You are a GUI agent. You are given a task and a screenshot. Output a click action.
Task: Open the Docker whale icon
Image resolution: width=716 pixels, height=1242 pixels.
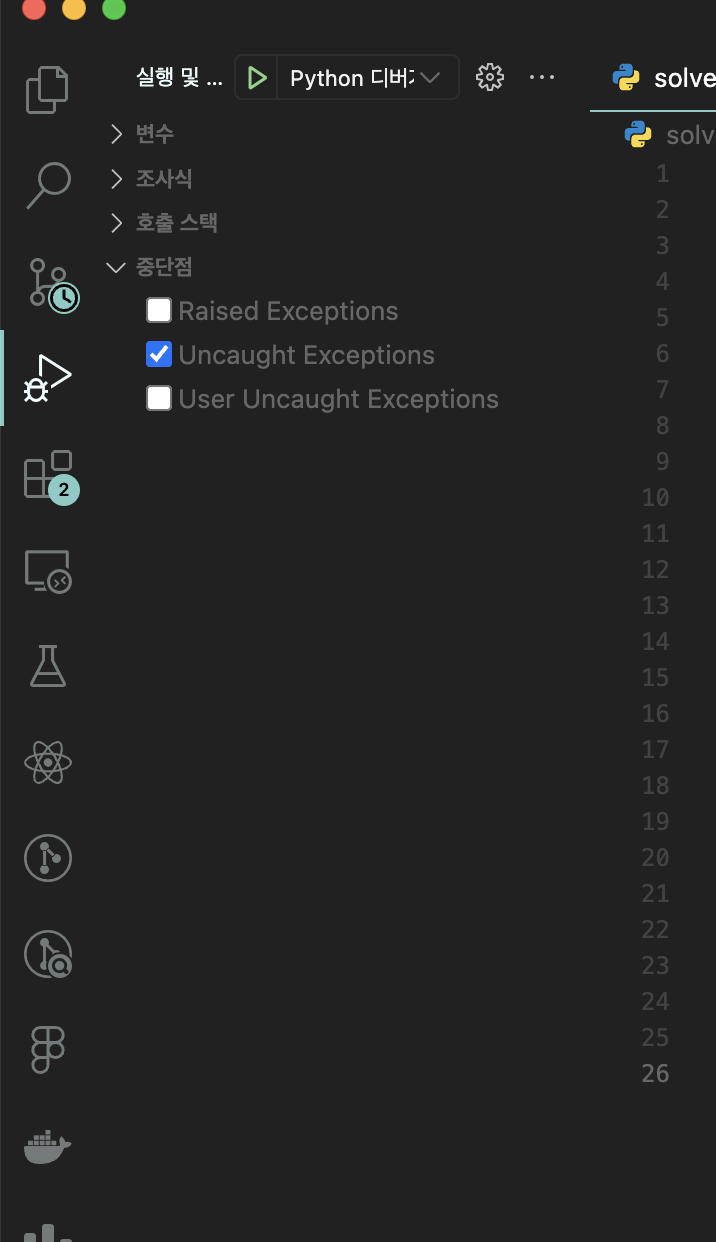coord(48,1146)
